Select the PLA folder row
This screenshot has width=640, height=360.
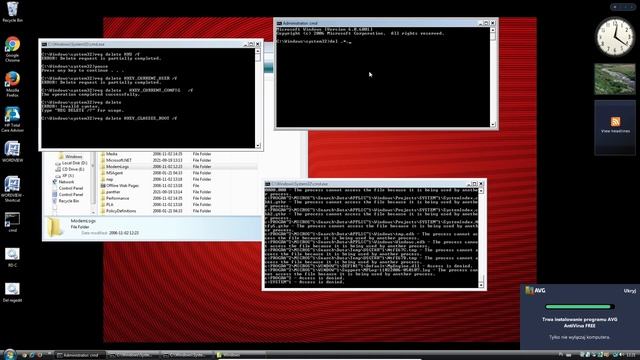179,204
